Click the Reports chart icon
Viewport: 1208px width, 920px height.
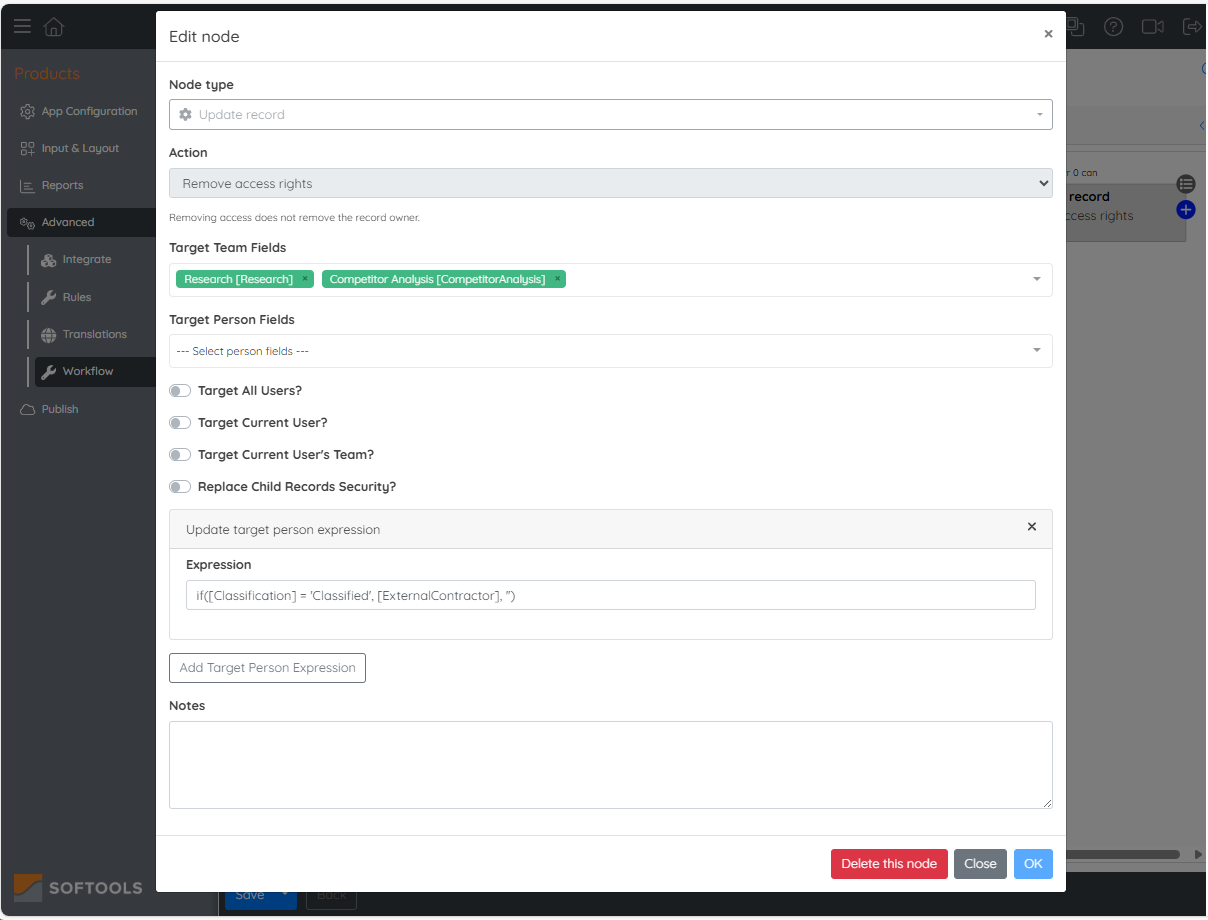click(x=27, y=186)
